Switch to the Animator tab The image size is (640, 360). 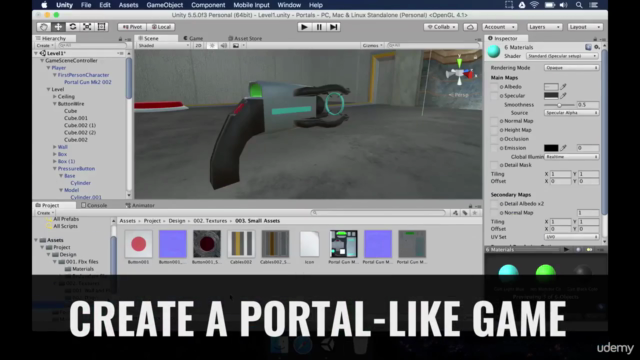coord(140,205)
